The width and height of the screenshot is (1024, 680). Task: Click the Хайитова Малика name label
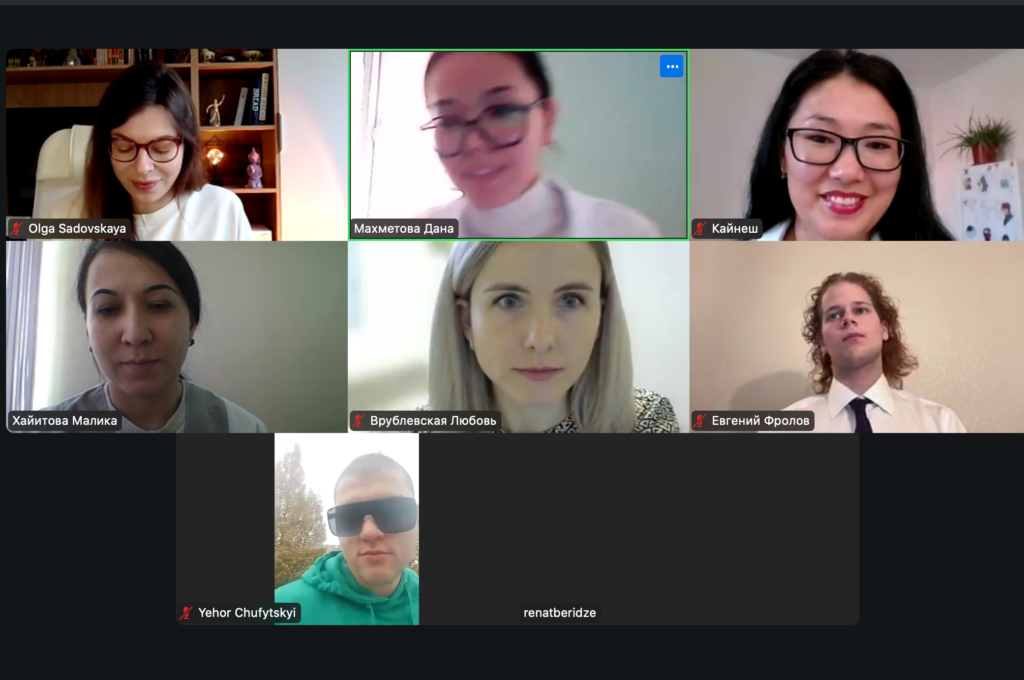(x=65, y=421)
